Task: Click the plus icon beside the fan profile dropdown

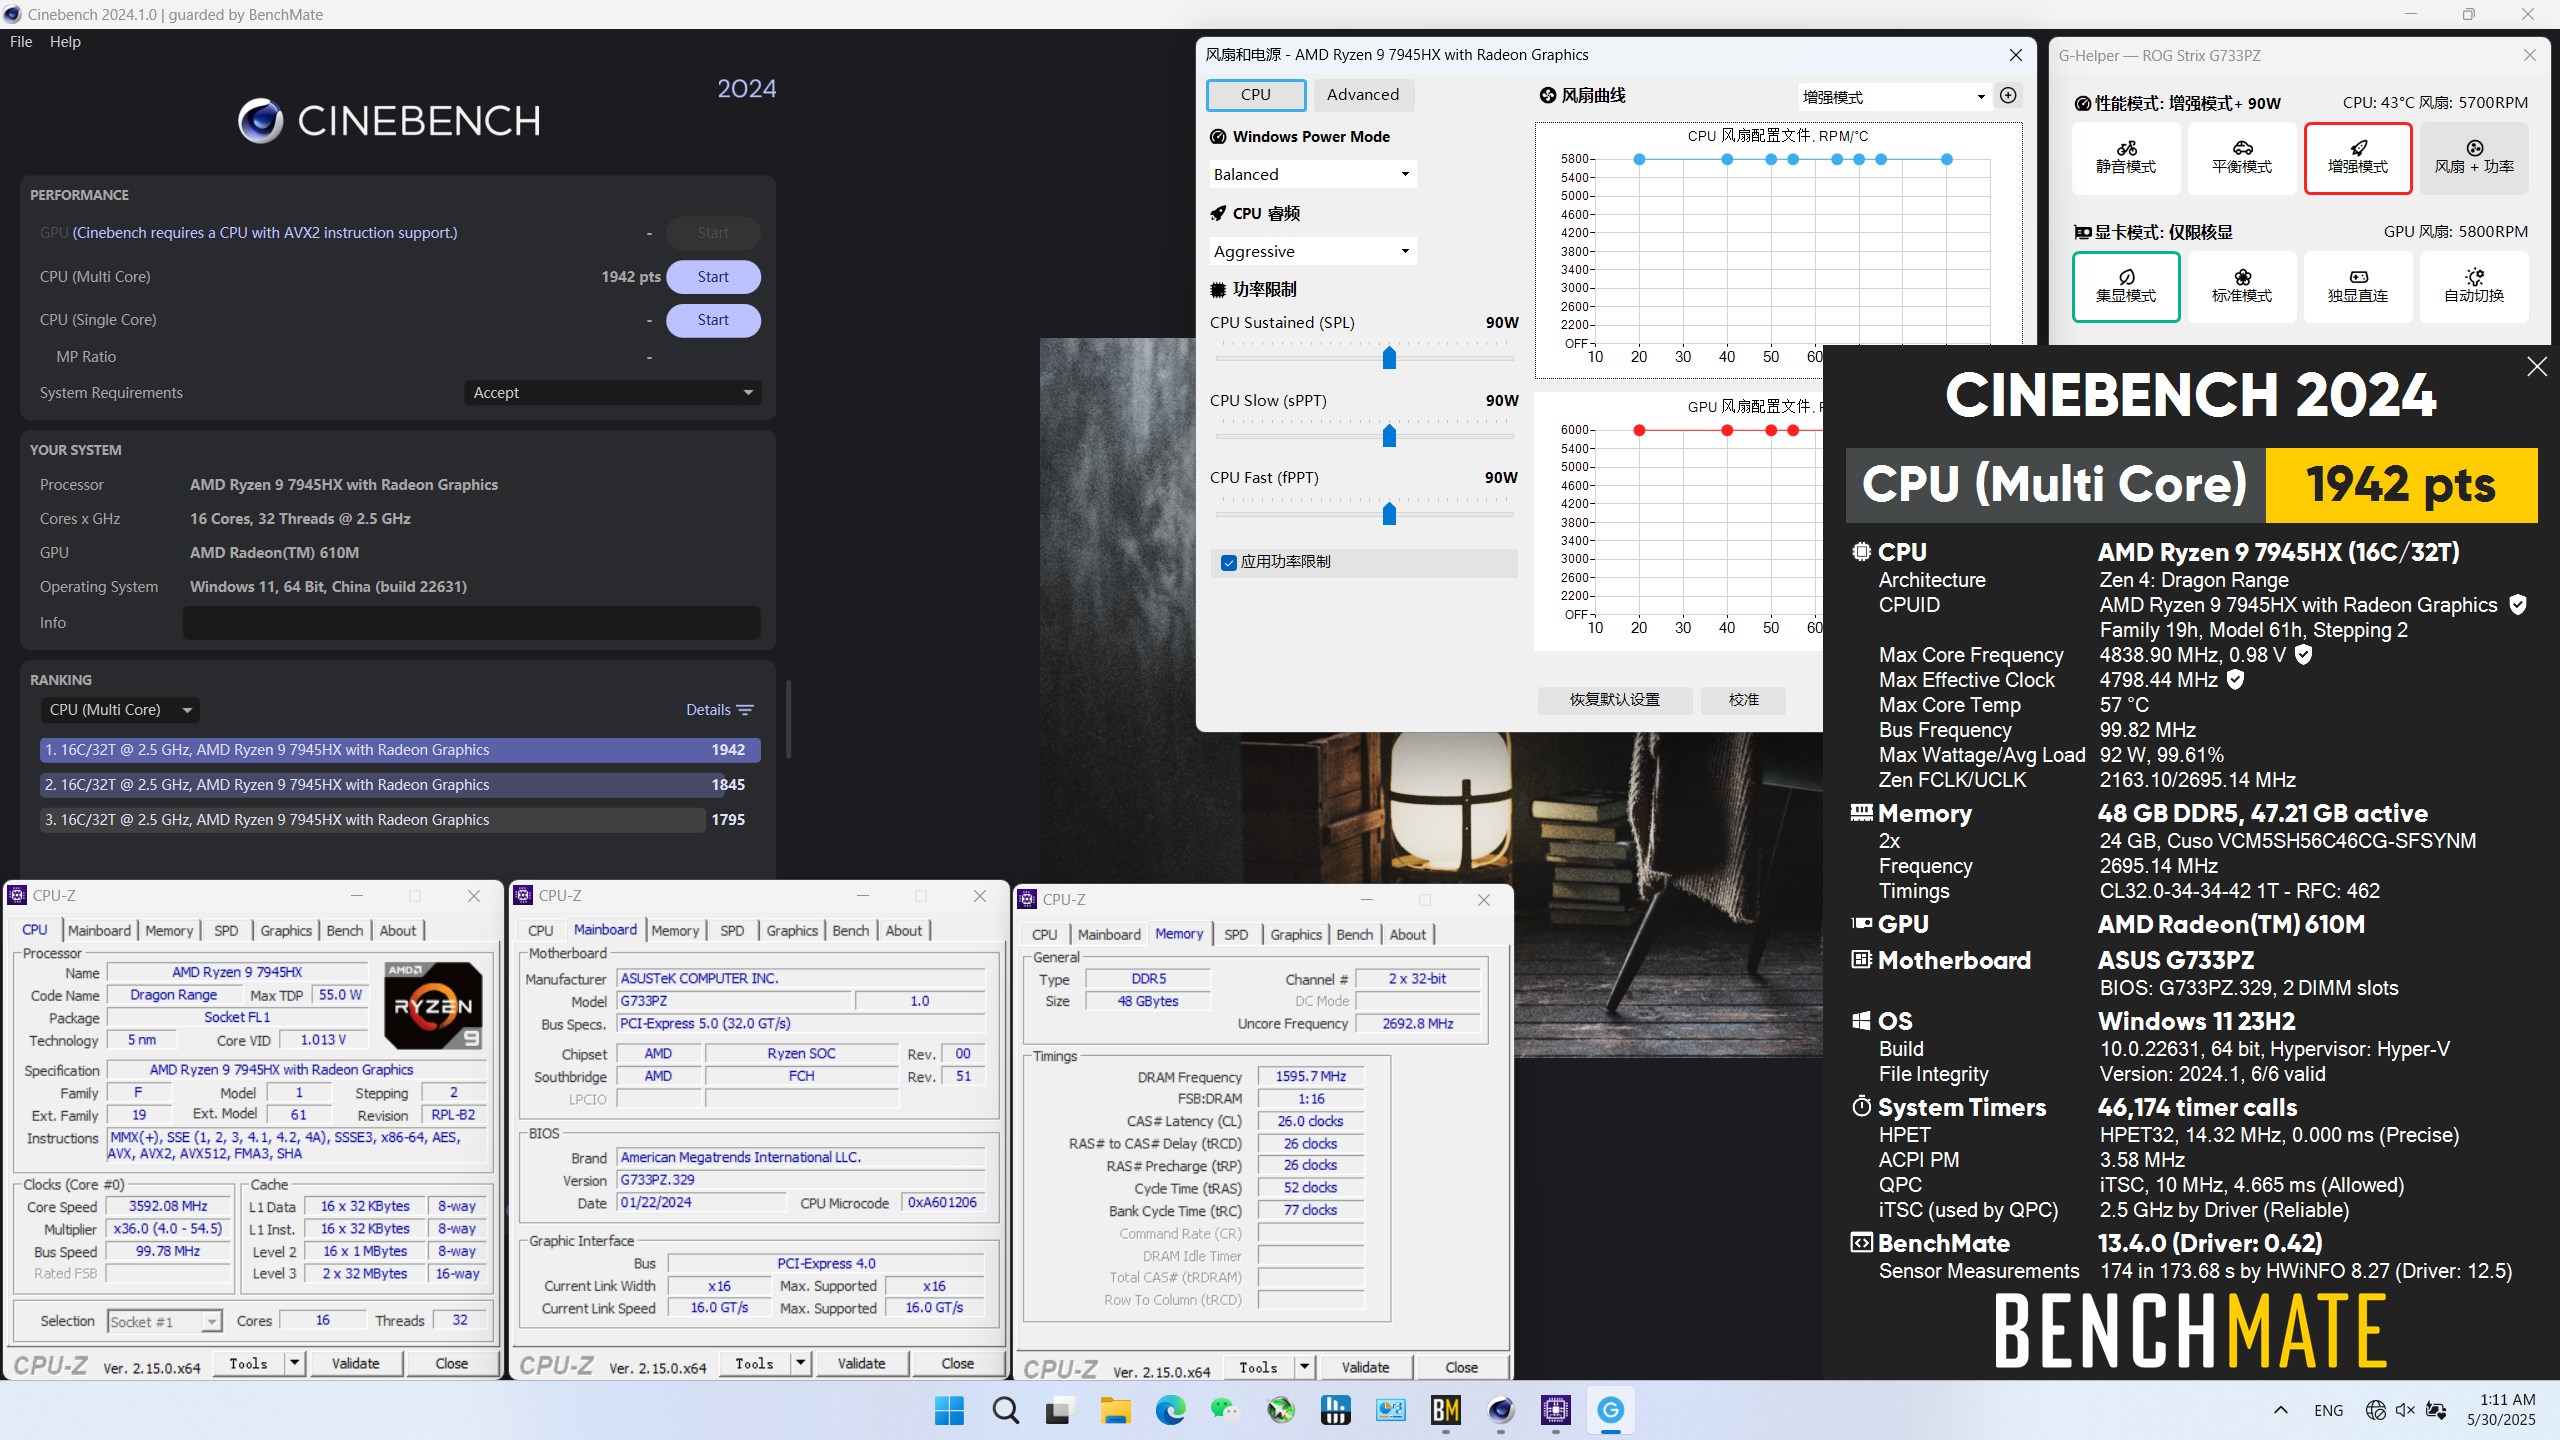Action: pos(2008,96)
